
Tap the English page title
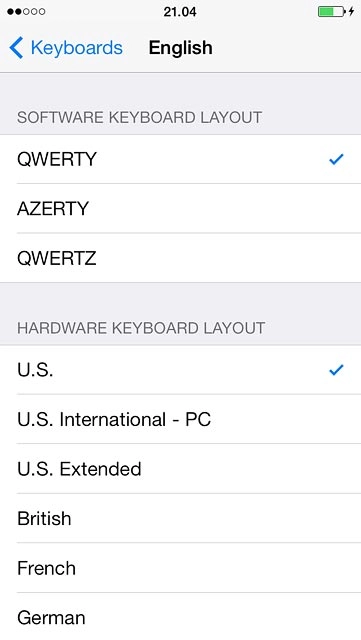click(x=180, y=48)
